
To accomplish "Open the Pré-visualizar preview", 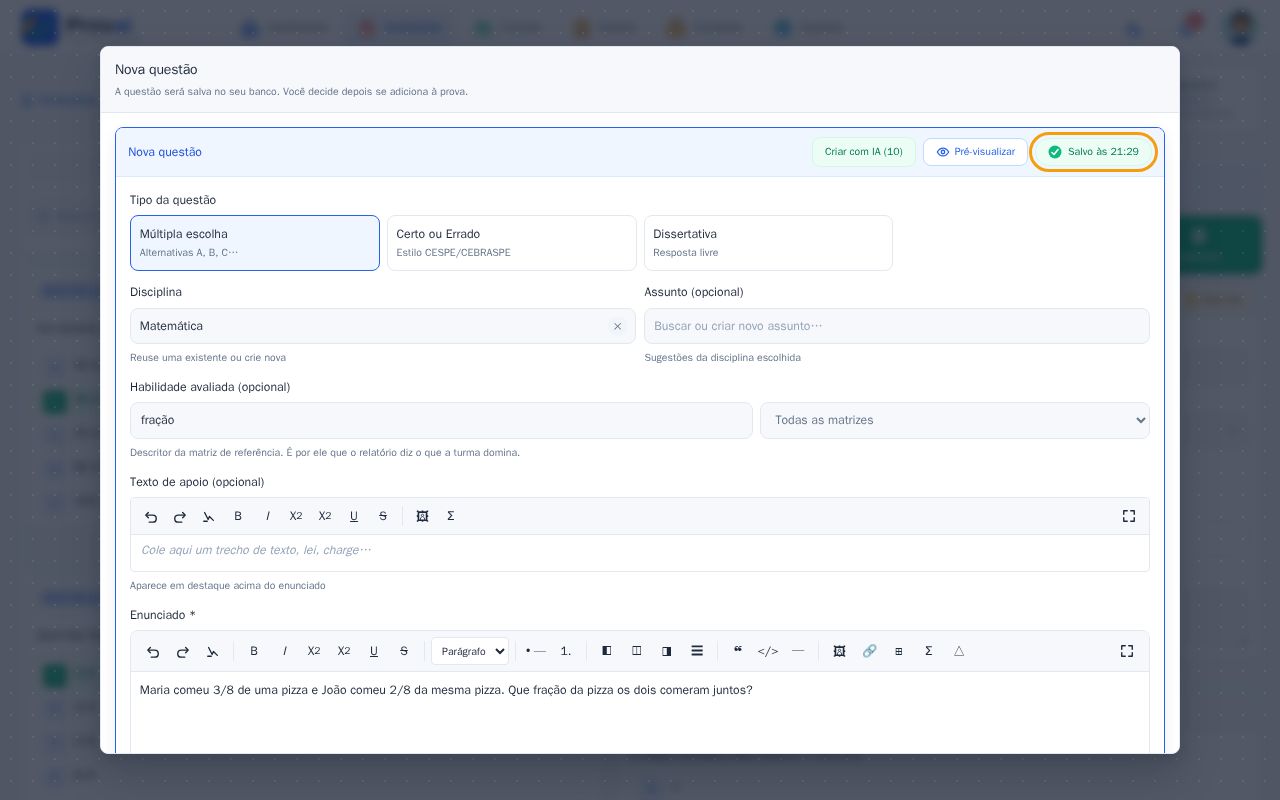I will (x=975, y=152).
